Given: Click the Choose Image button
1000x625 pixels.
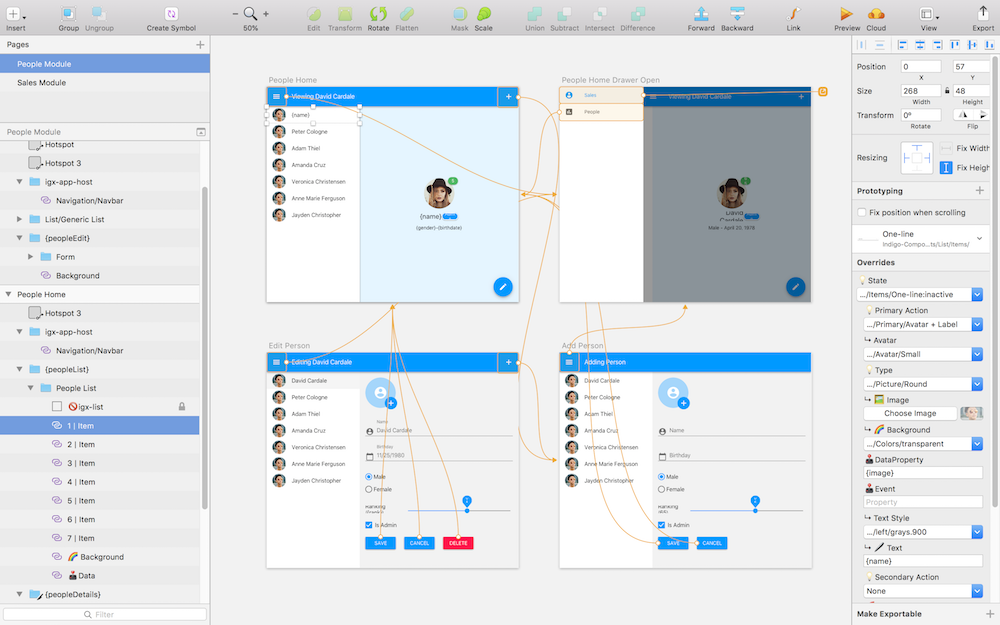Looking at the screenshot, I should click(x=910, y=413).
